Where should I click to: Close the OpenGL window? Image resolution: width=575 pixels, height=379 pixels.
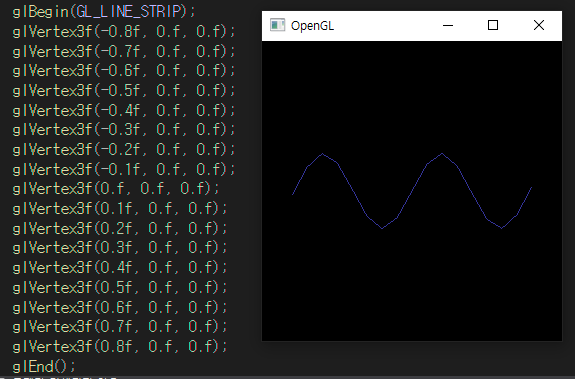click(x=539, y=25)
